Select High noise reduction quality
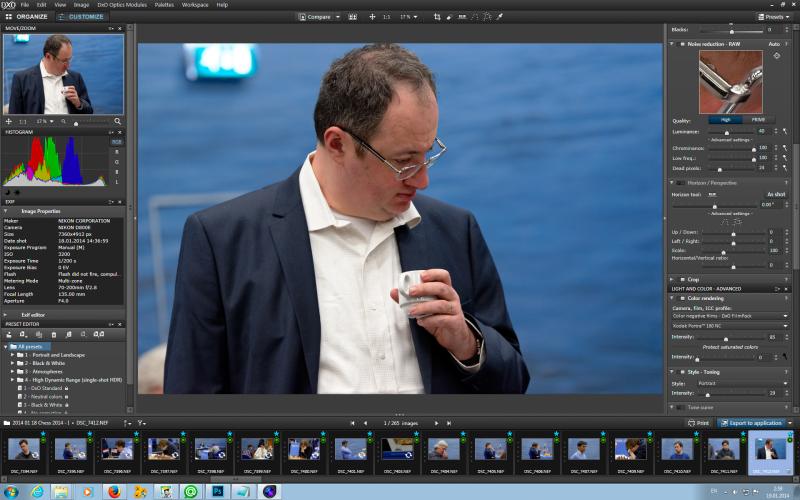The image size is (800, 500). click(725, 120)
